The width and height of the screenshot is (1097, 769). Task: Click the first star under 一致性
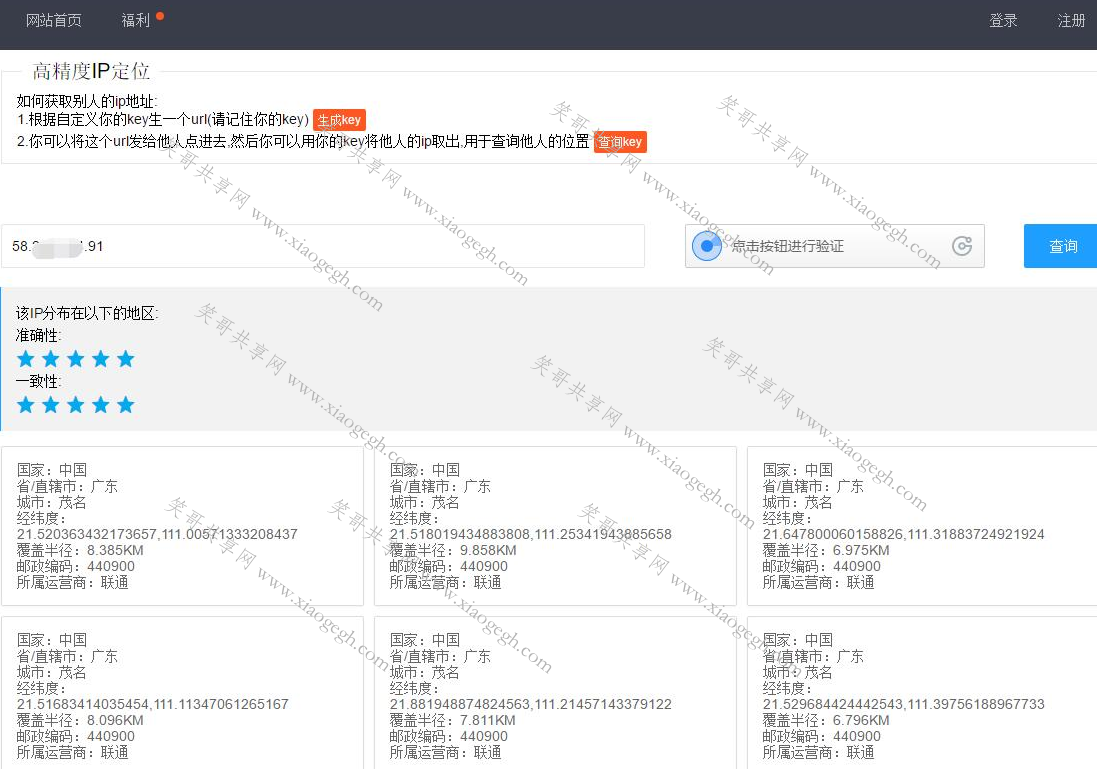26,404
